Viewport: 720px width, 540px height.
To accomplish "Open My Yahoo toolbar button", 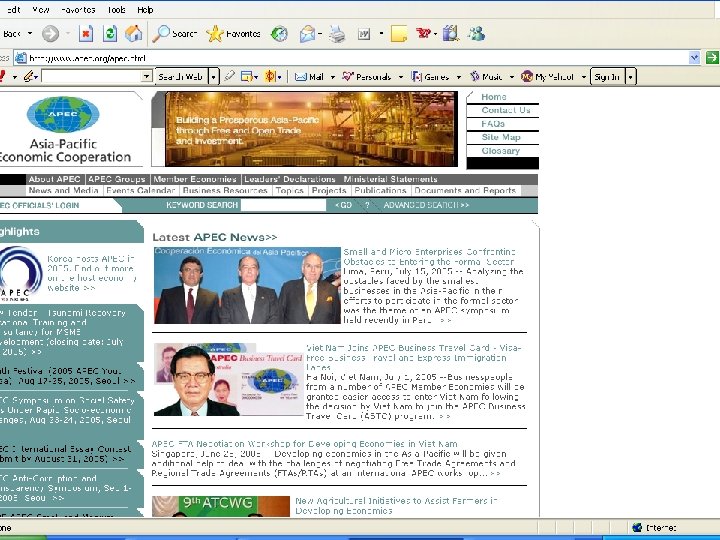I will (547, 77).
